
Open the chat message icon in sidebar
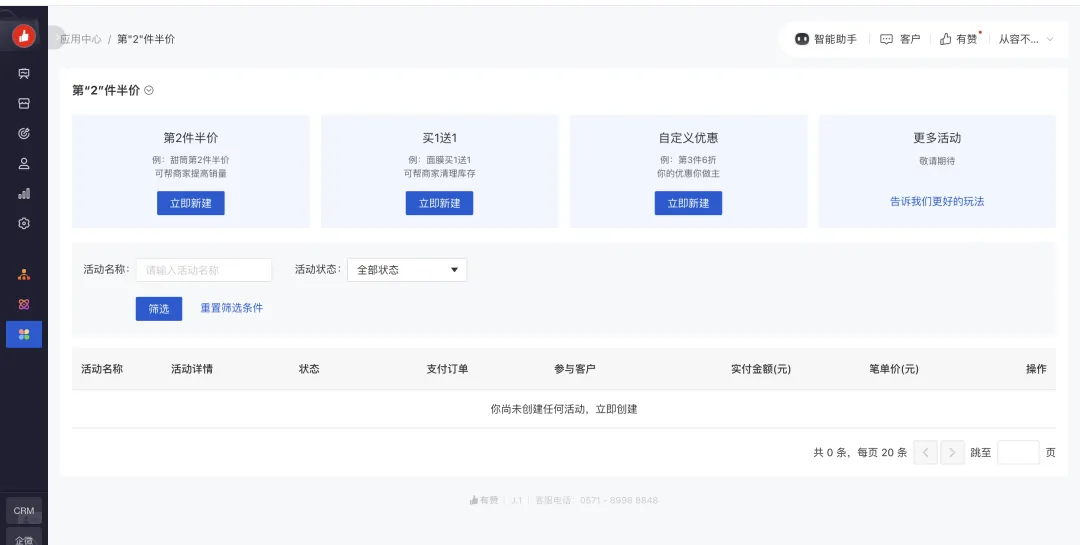[x=24, y=74]
